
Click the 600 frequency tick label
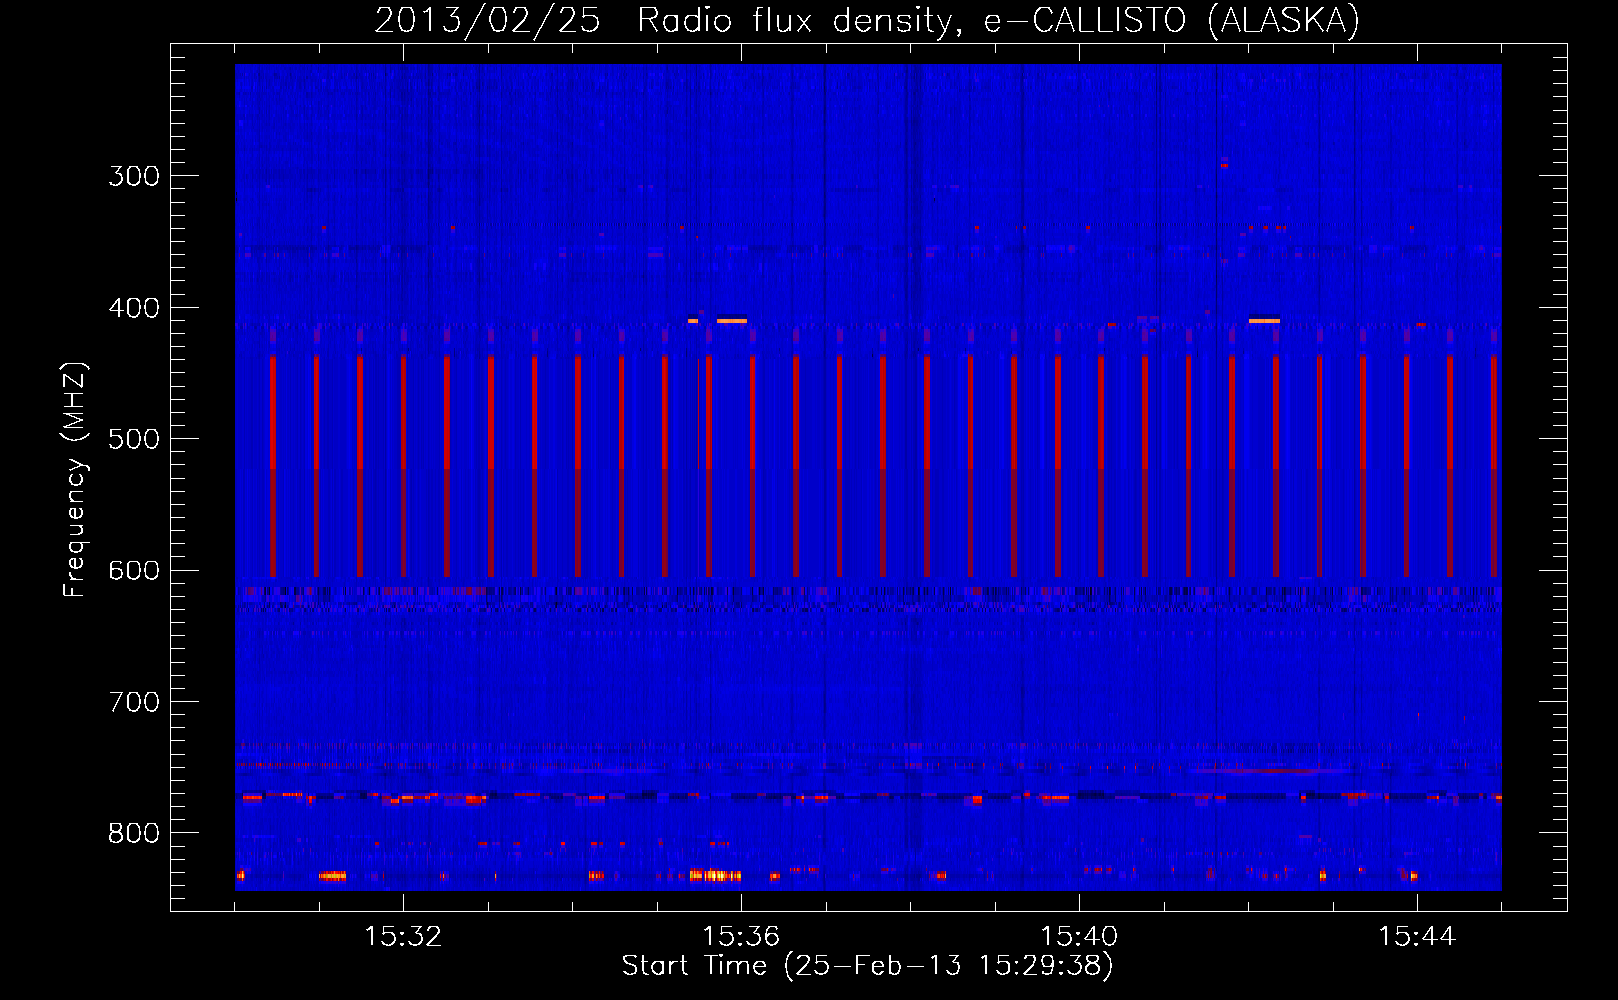click(134, 571)
